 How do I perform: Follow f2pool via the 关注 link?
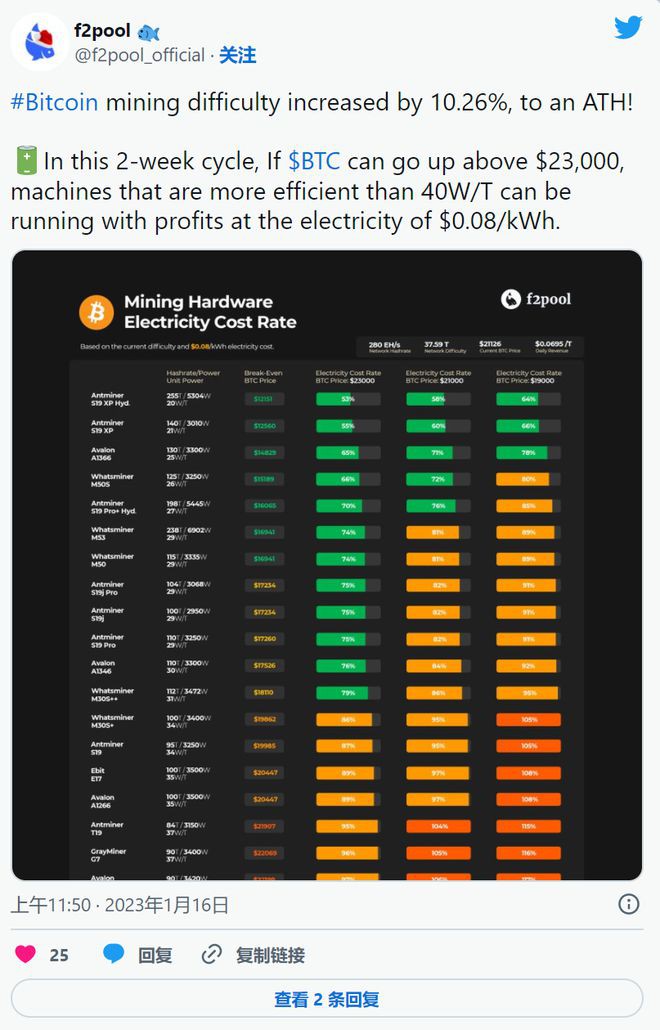(238, 55)
